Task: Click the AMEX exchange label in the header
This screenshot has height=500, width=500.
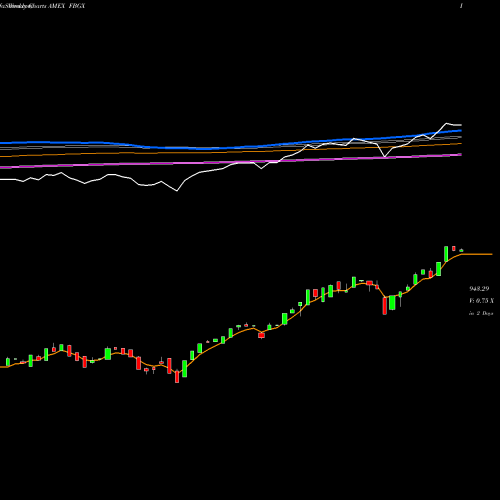Action: [x=57, y=6]
